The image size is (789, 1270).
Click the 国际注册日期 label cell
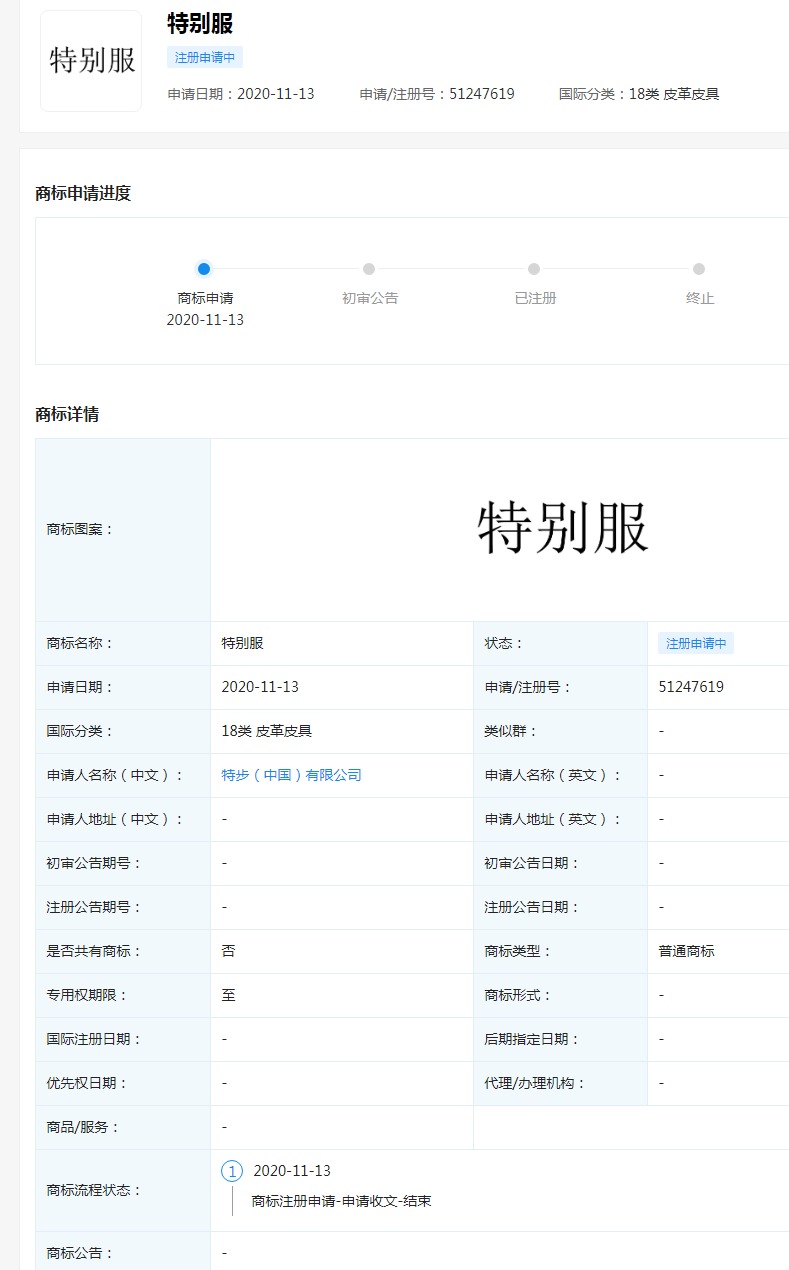coord(123,1039)
